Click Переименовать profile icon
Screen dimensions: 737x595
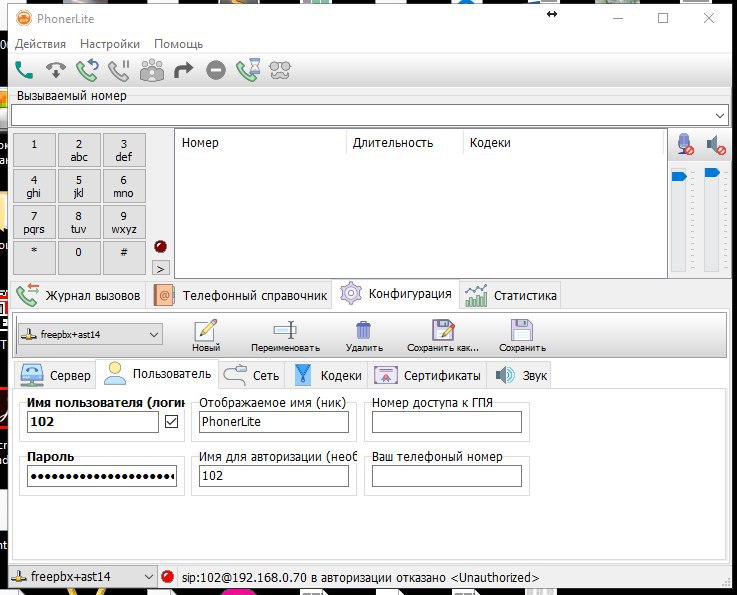[285, 336]
